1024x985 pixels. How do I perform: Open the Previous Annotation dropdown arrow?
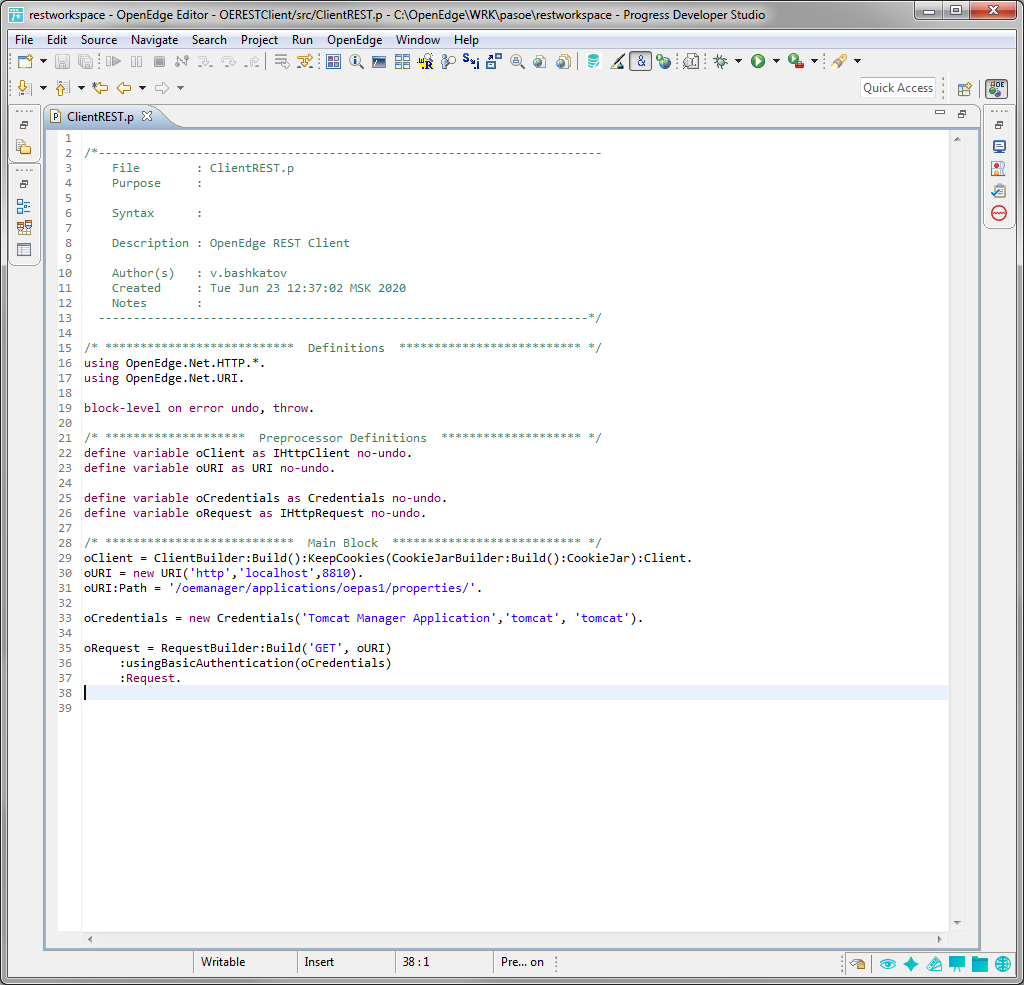[x=81, y=88]
